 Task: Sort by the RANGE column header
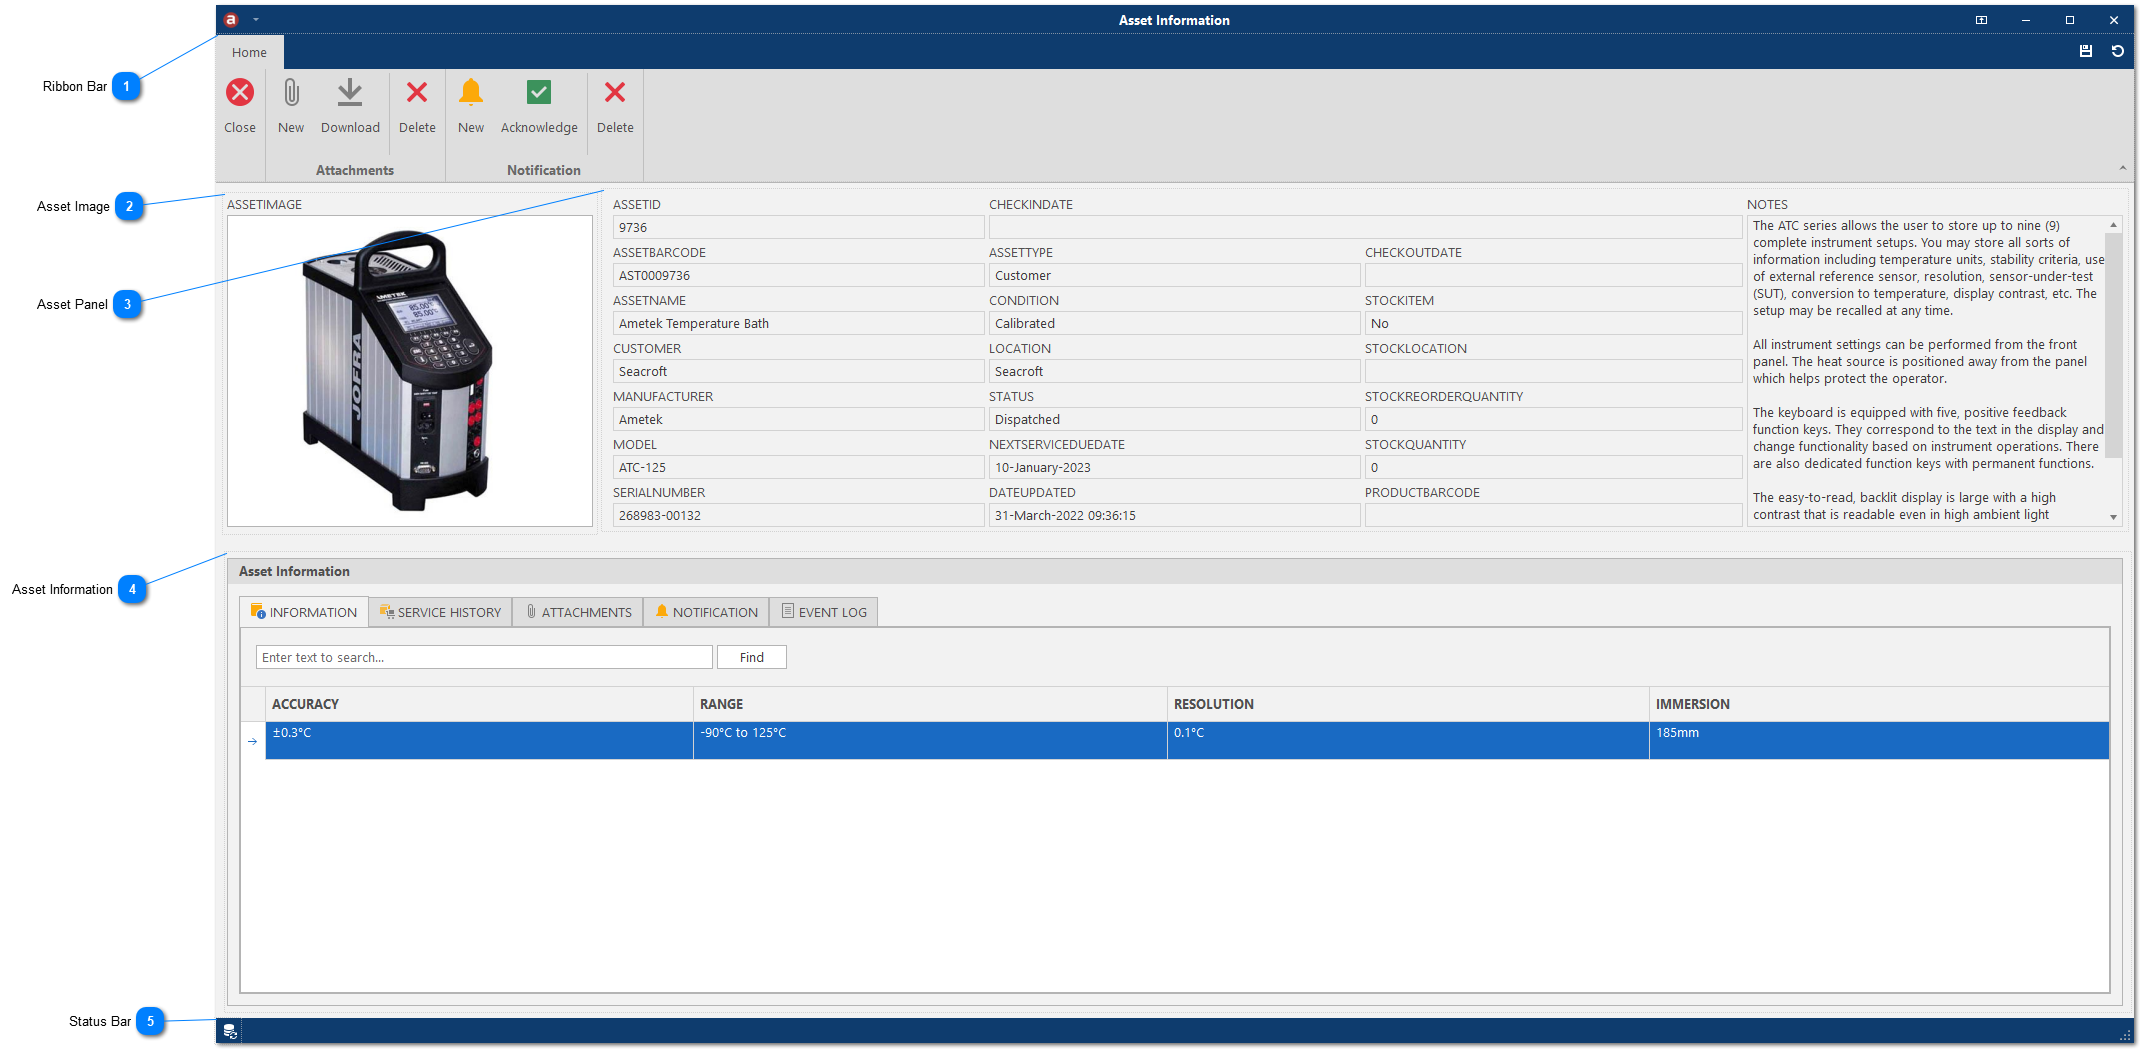click(930, 704)
